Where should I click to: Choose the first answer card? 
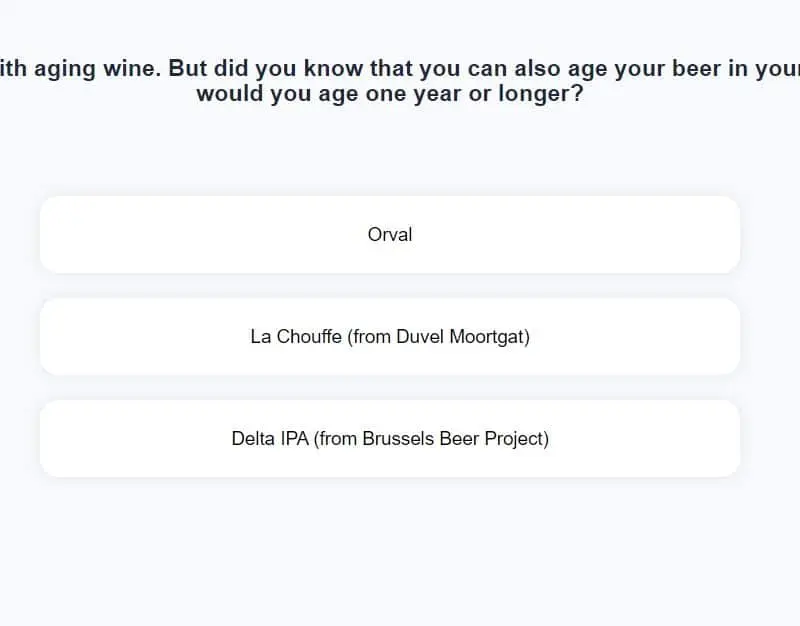390,234
